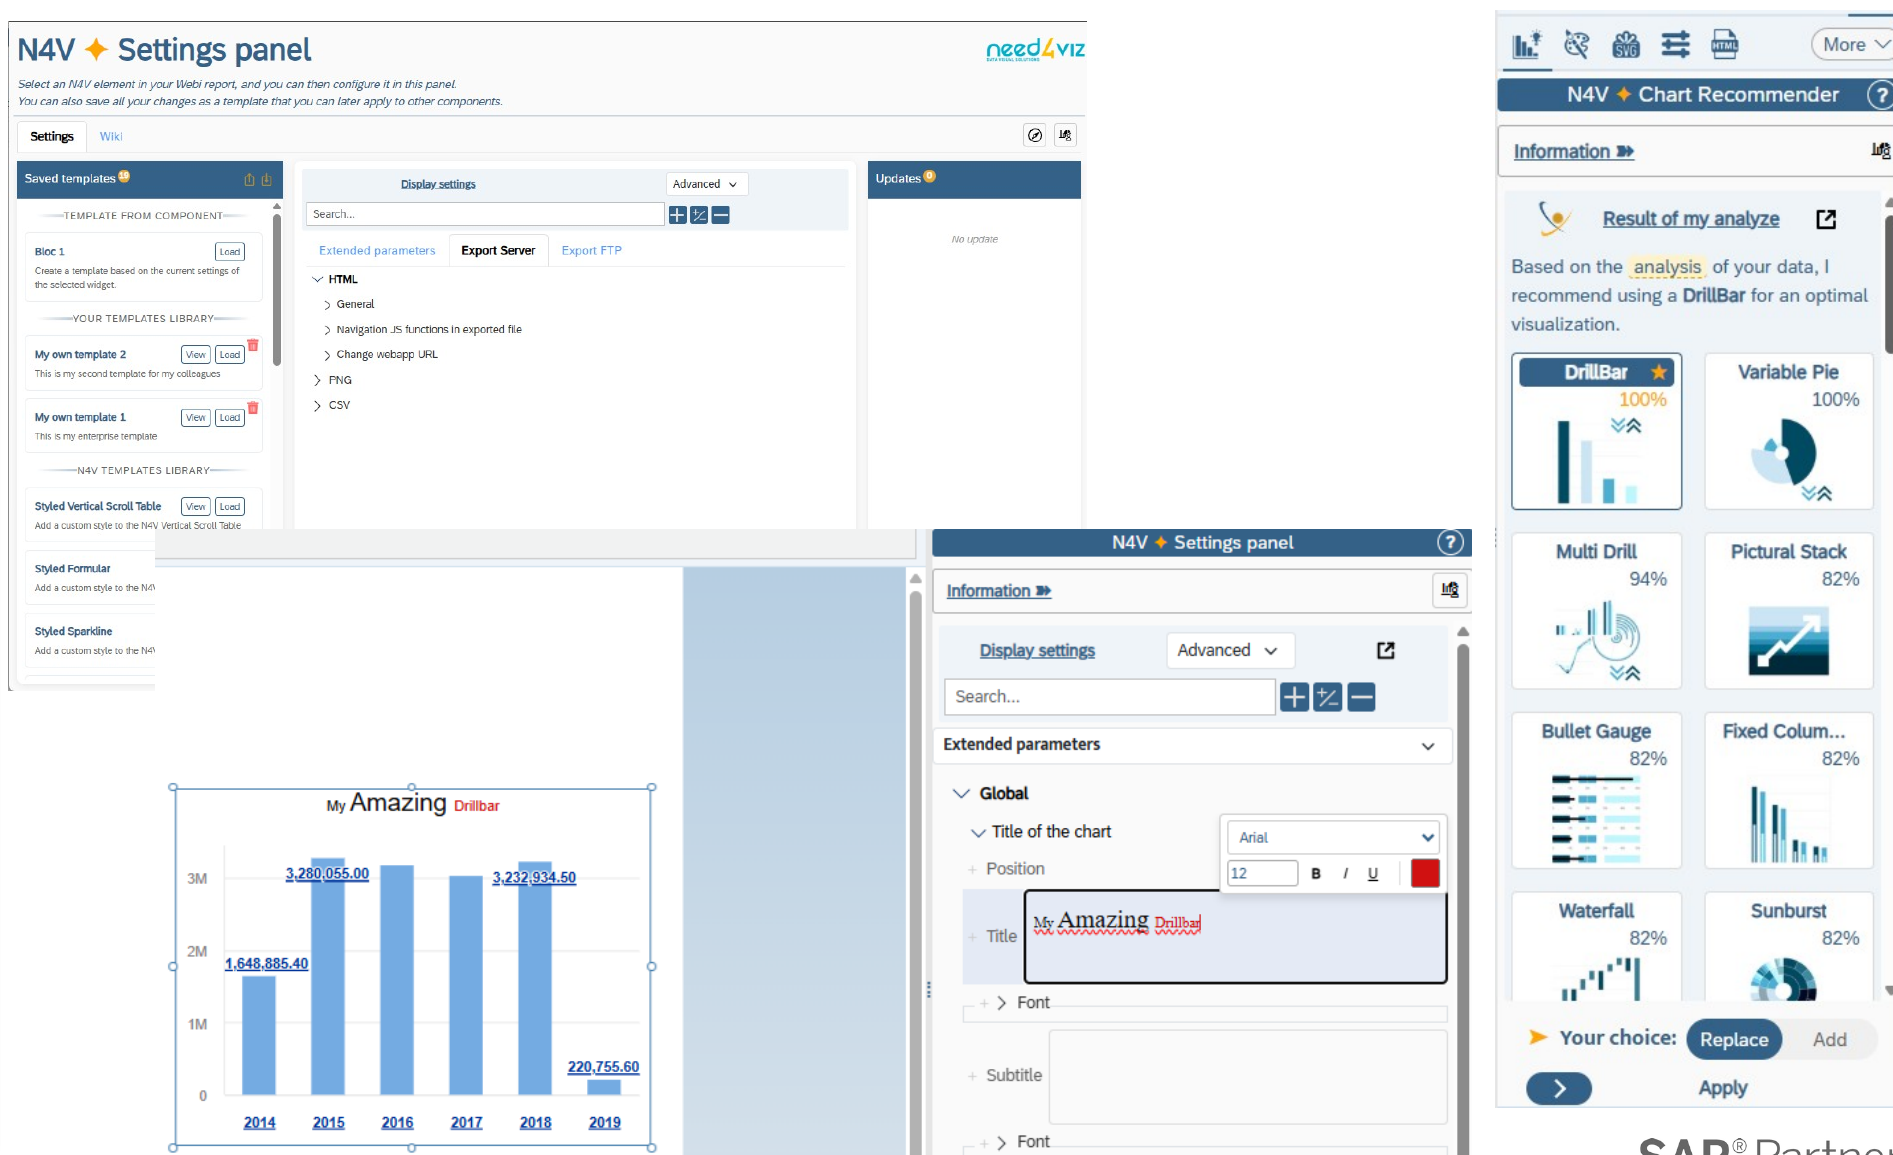Click help icon on Chart Recommender header
This screenshot has width=1893, height=1155.
[1880, 95]
